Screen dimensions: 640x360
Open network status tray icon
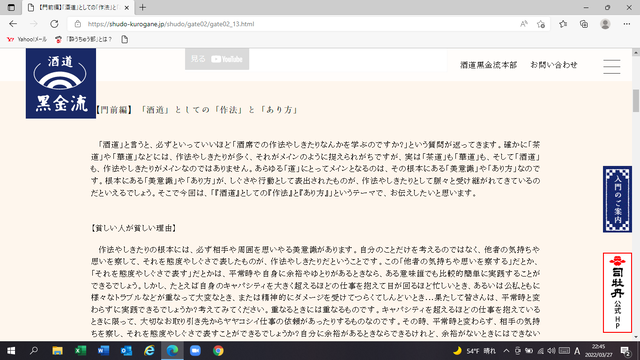pos(540,351)
